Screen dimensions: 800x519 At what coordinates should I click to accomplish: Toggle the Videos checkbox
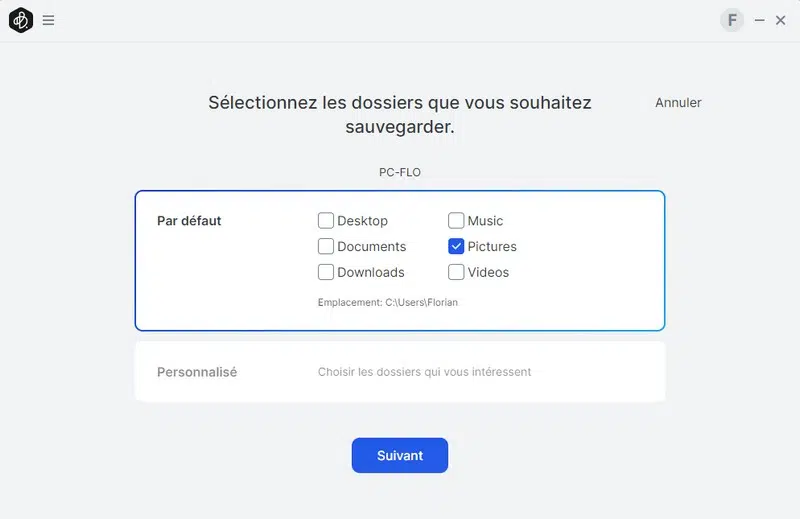pyautogui.click(x=456, y=272)
